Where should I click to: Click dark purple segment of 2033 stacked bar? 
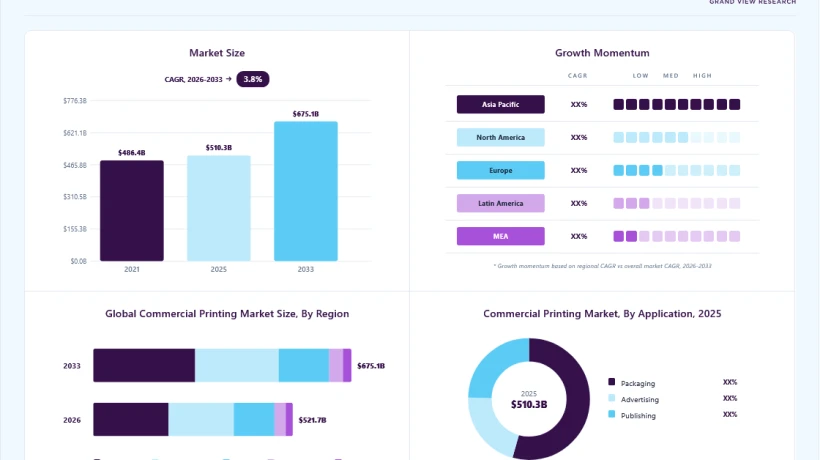[x=144, y=365]
